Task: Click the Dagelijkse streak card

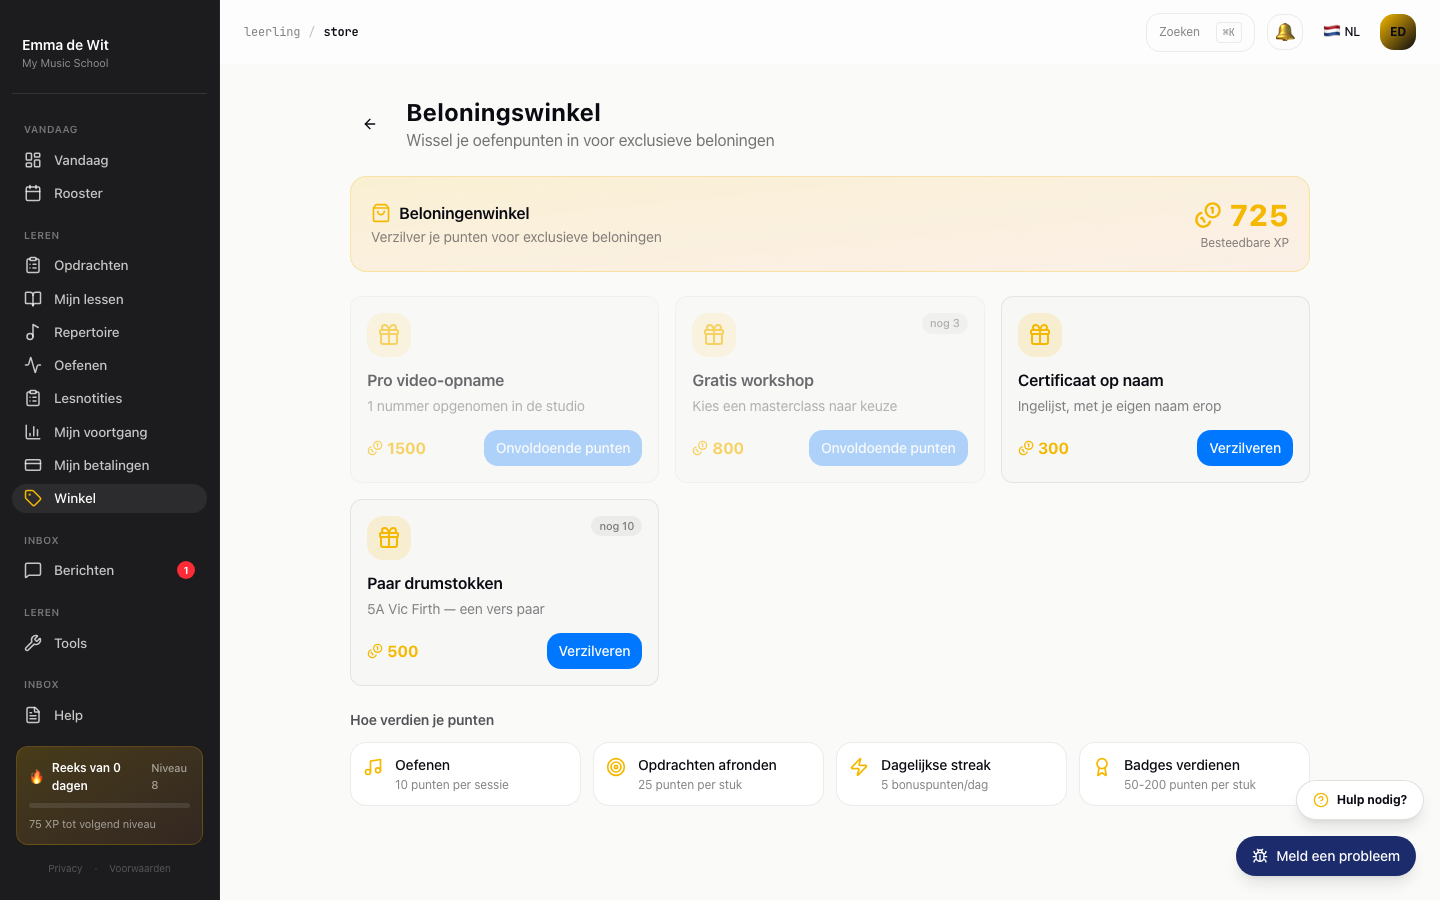Action: click(x=951, y=774)
